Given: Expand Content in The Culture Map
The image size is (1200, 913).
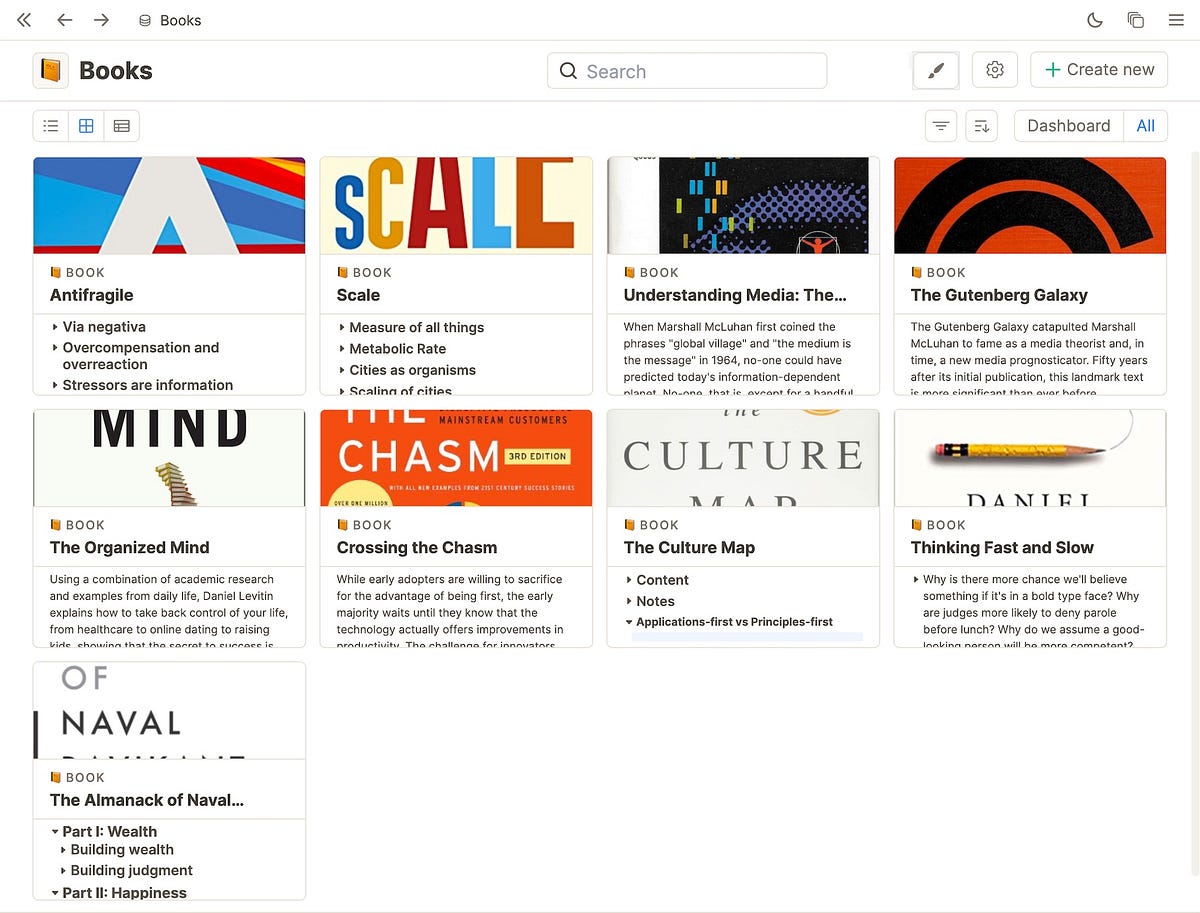Looking at the screenshot, I should coord(628,580).
